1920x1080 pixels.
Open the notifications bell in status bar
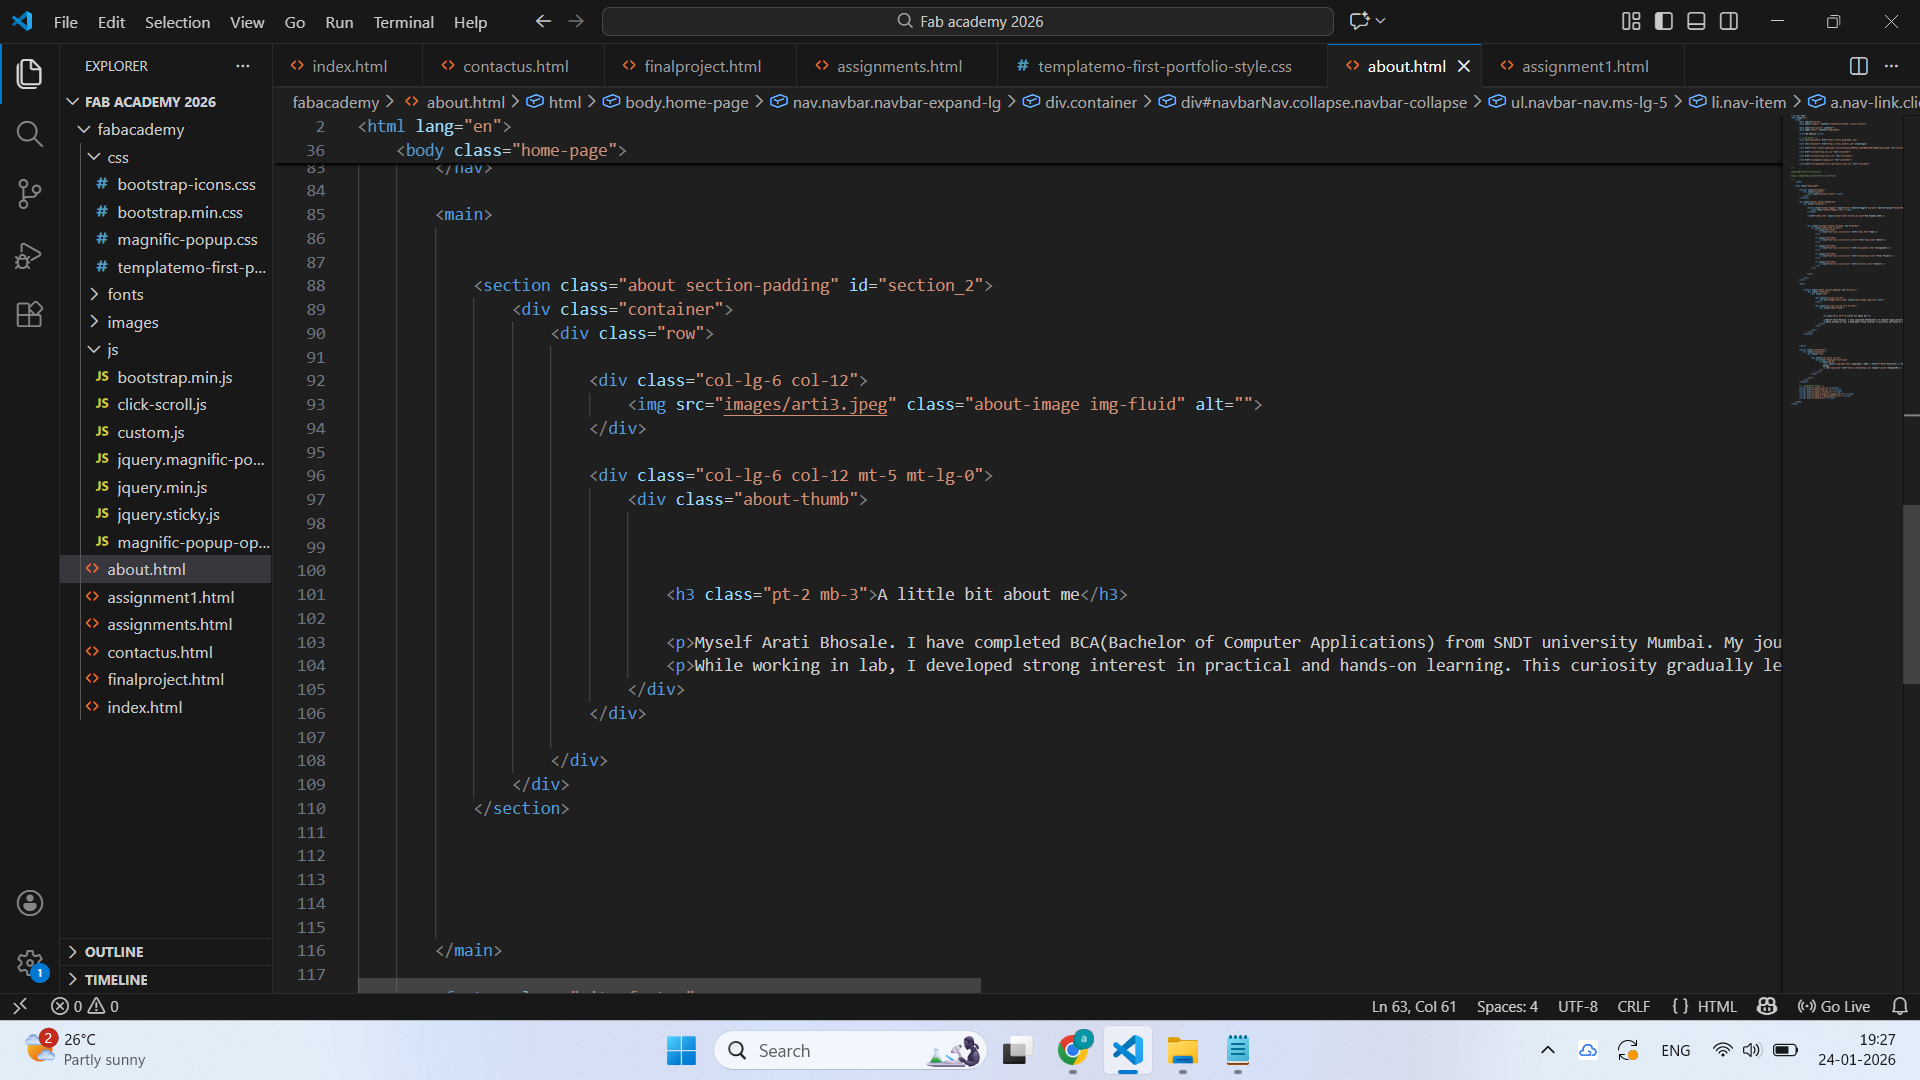pos(1900,1006)
